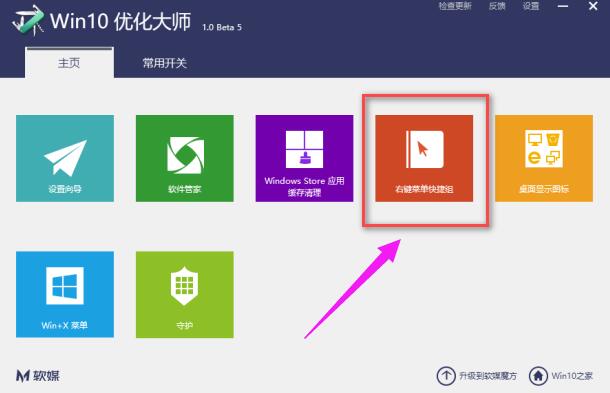
Task: Open Windows Store 应用缓存清理 tile
Action: coord(305,158)
